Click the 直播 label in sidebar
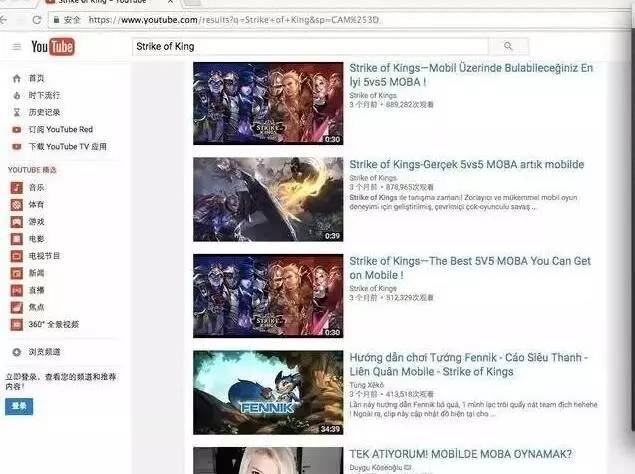 click(36, 290)
